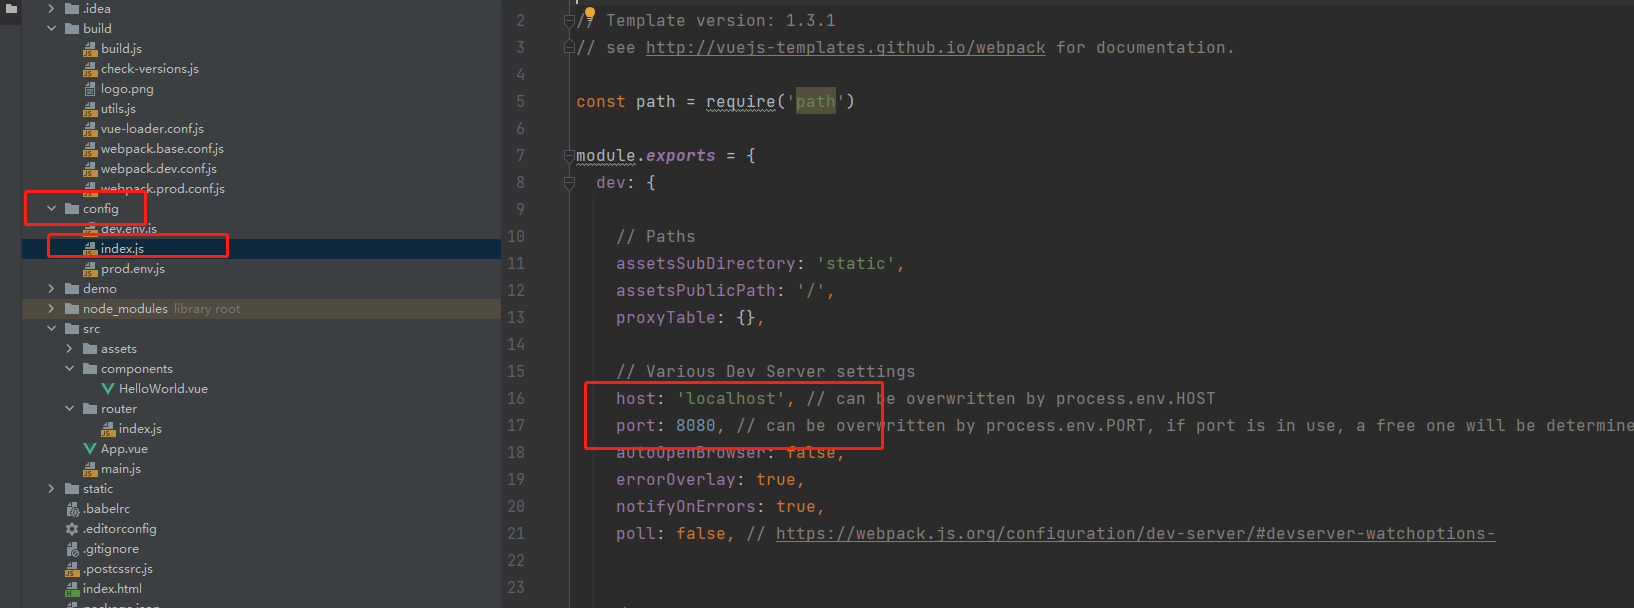Click the .babelrc file icon
Screen dimensions: 1634x608
coord(72,509)
